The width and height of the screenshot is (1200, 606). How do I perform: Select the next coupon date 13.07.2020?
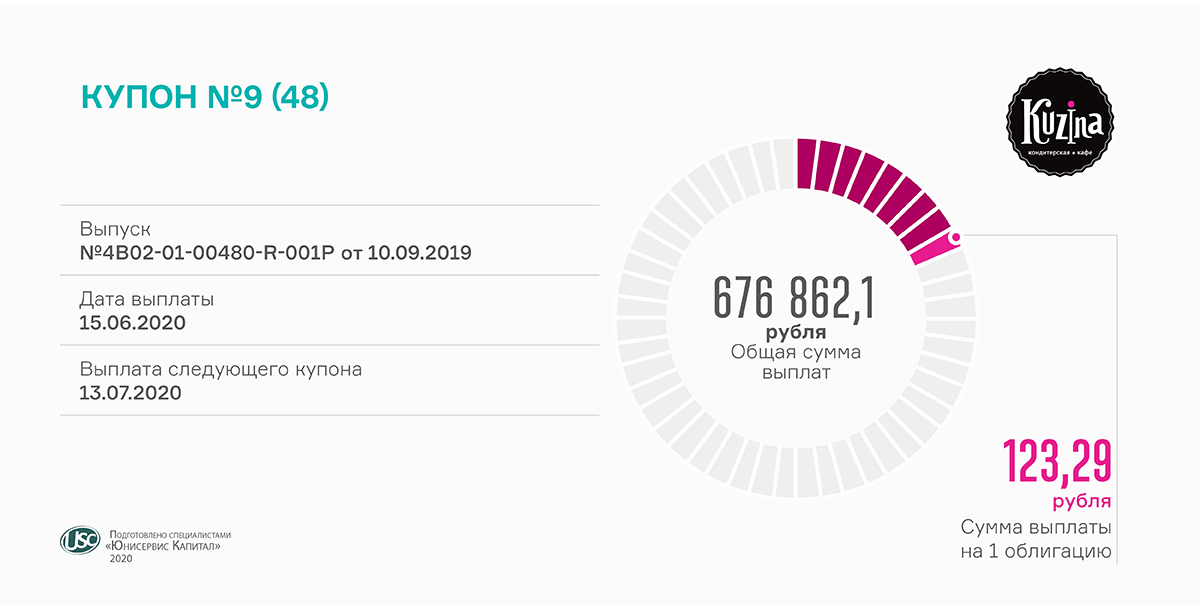click(130, 392)
